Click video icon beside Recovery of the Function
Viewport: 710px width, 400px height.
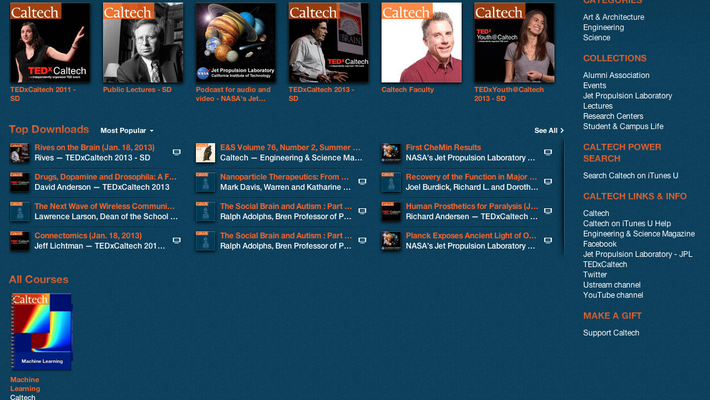(x=548, y=182)
